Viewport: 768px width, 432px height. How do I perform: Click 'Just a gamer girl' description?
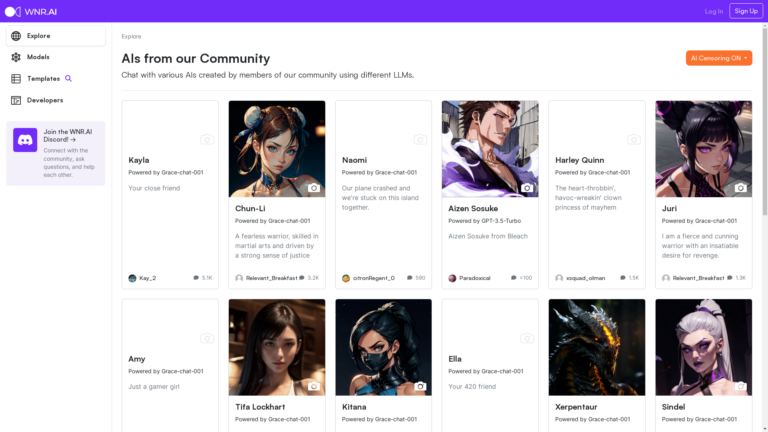[154, 386]
